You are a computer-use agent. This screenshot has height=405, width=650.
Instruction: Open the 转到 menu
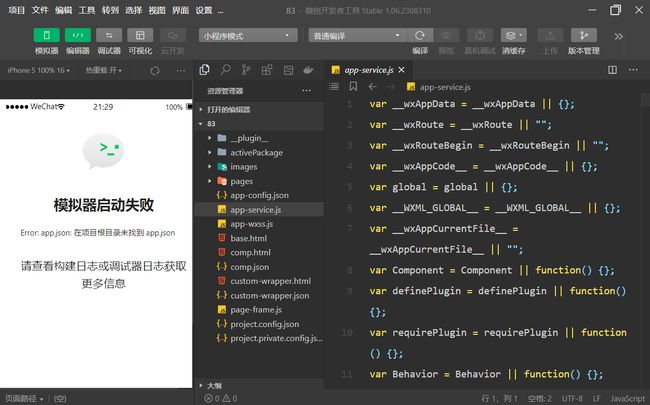coord(110,10)
